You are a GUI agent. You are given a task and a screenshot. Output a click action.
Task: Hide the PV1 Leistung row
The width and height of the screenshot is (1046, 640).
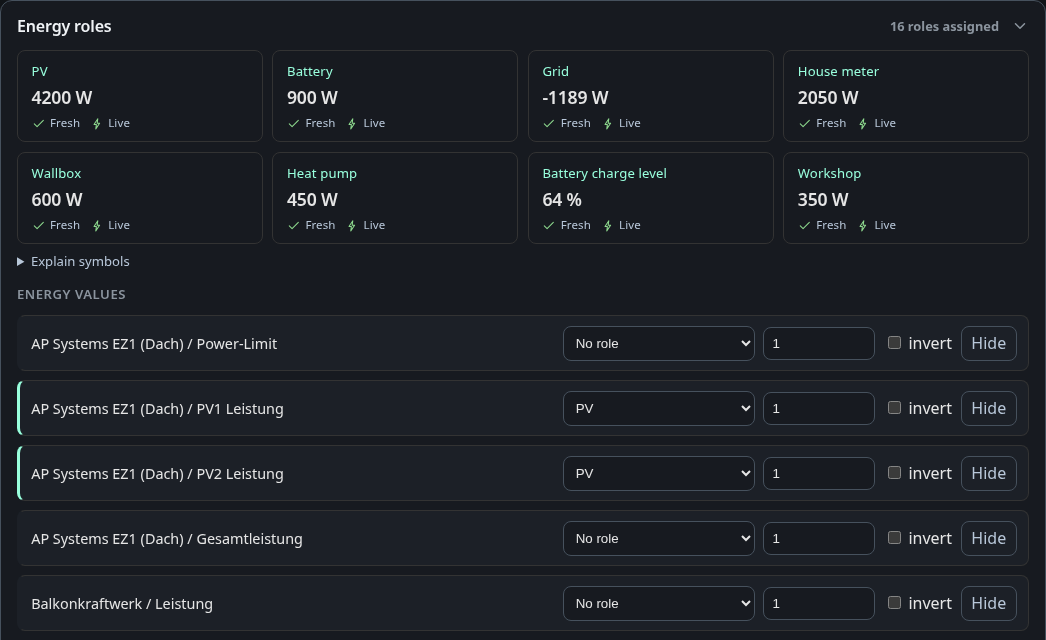[989, 408]
